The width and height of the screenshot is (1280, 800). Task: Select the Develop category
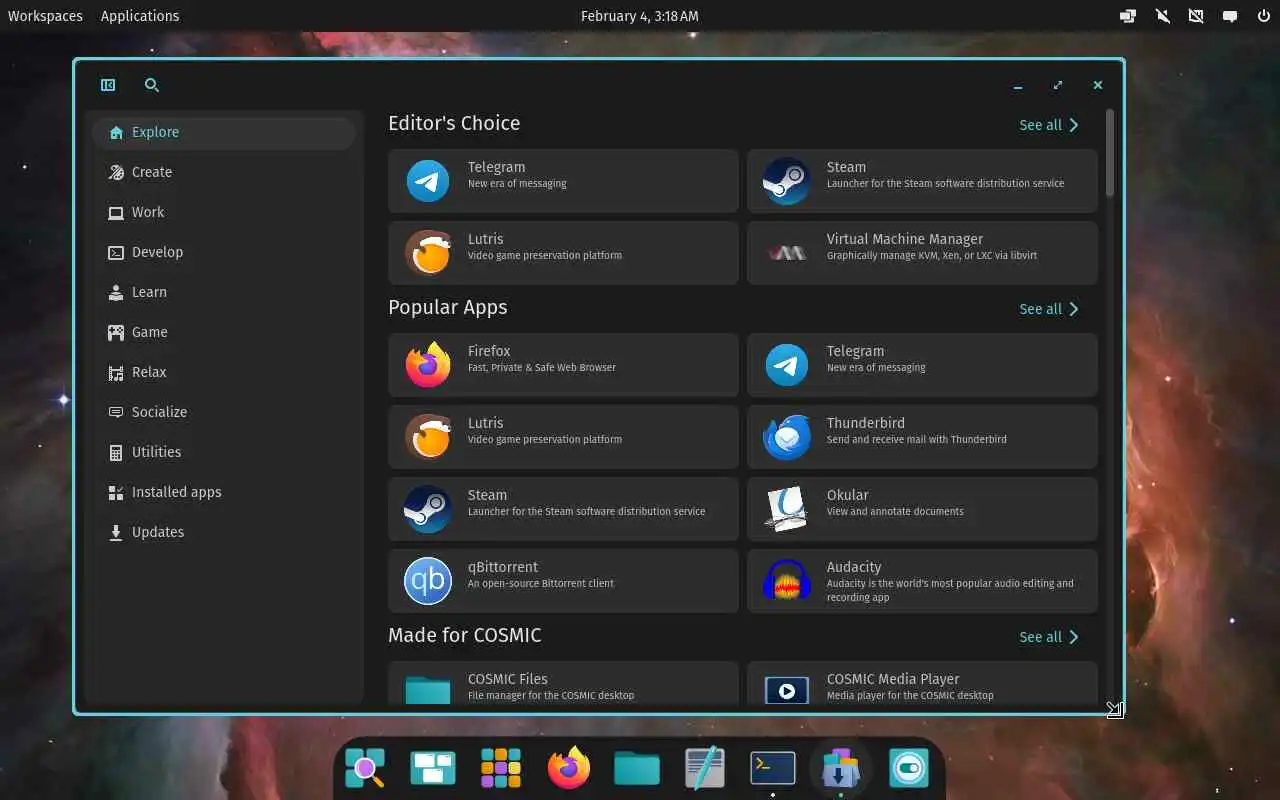[224, 252]
